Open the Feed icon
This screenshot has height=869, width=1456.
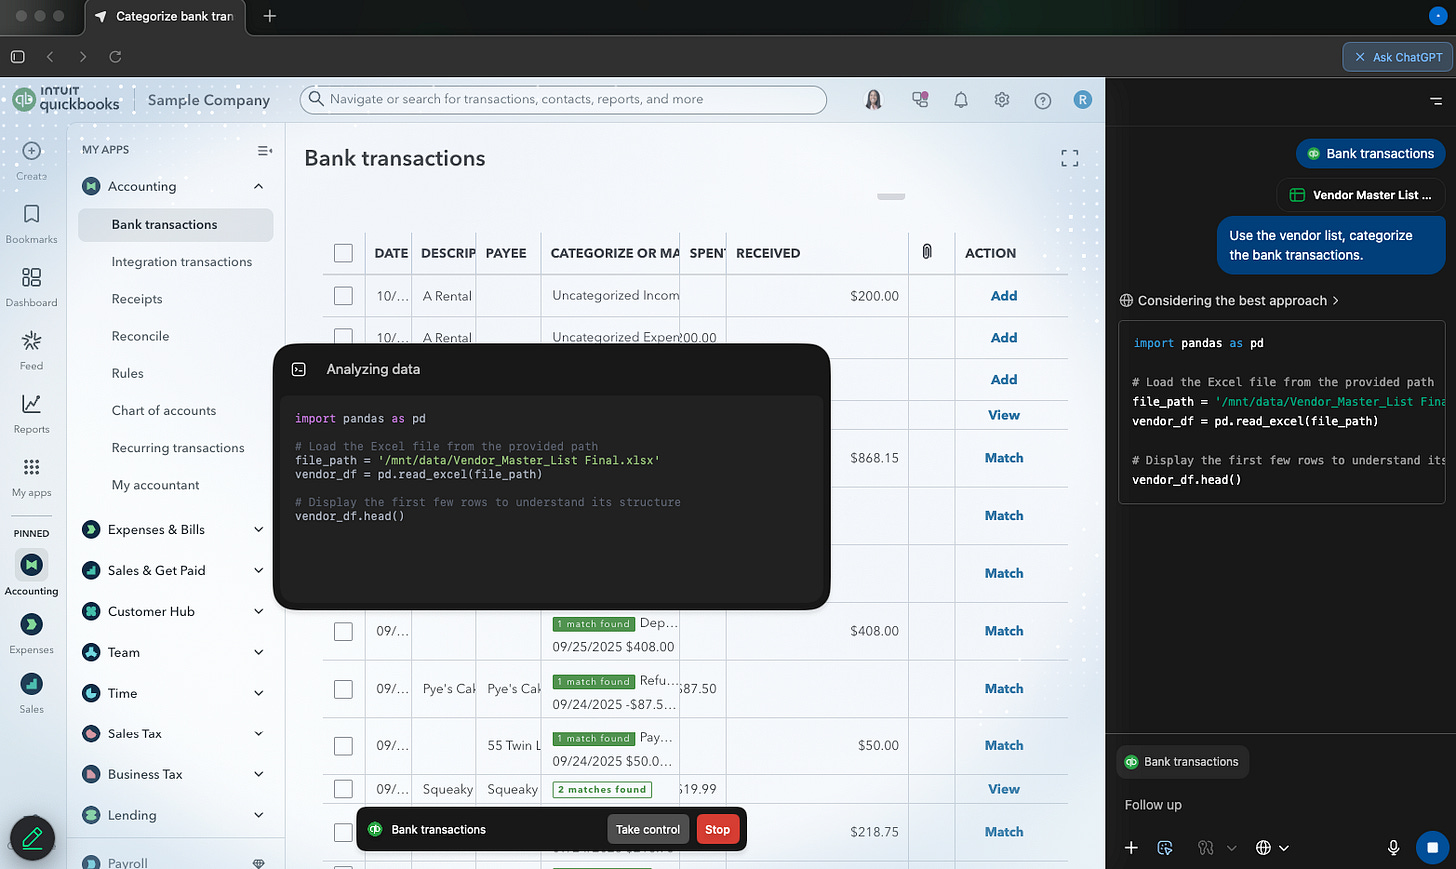tap(31, 341)
